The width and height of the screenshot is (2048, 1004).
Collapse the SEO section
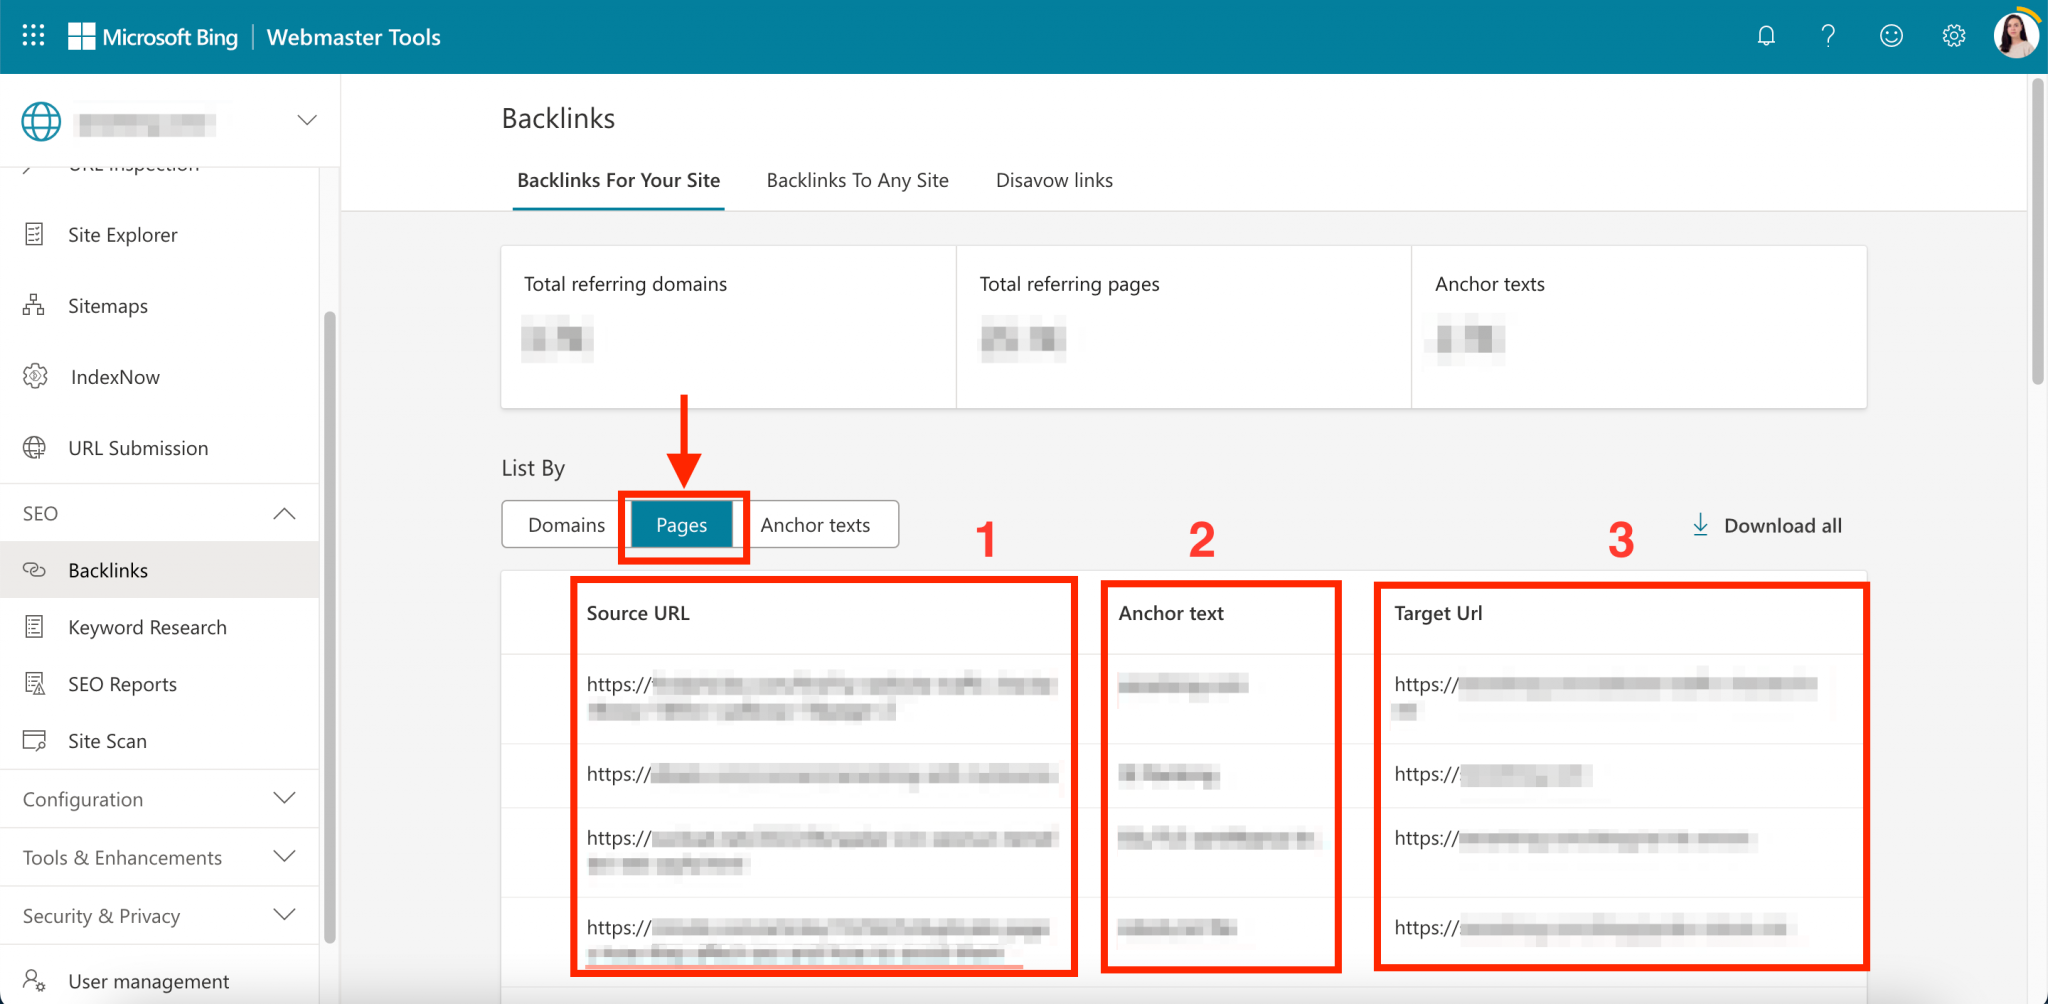[x=284, y=513]
